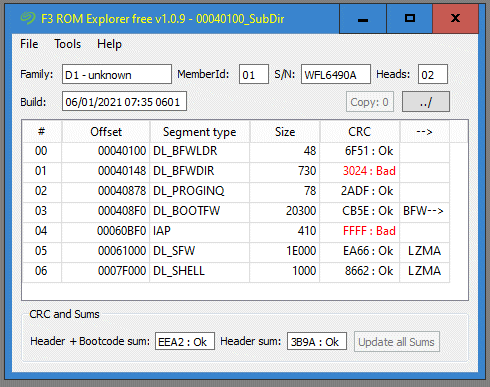The height and width of the screenshot is (387, 490).
Task: Click the EA66 : Ok CRC cell
Action: [360, 251]
